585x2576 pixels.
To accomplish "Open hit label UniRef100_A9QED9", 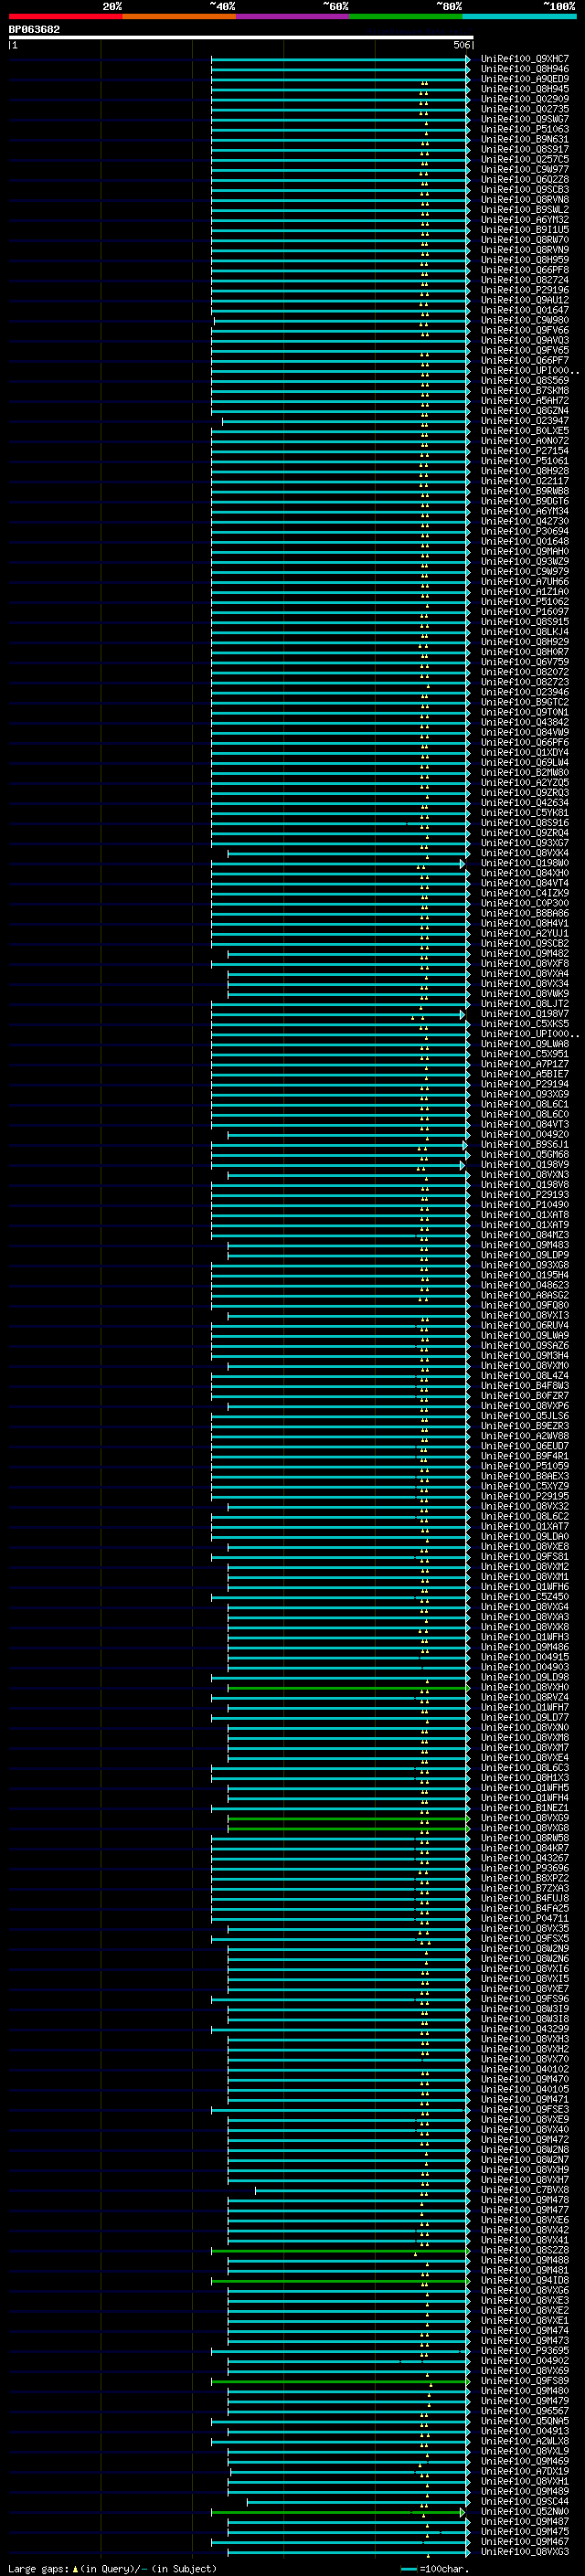I will coord(525,79).
